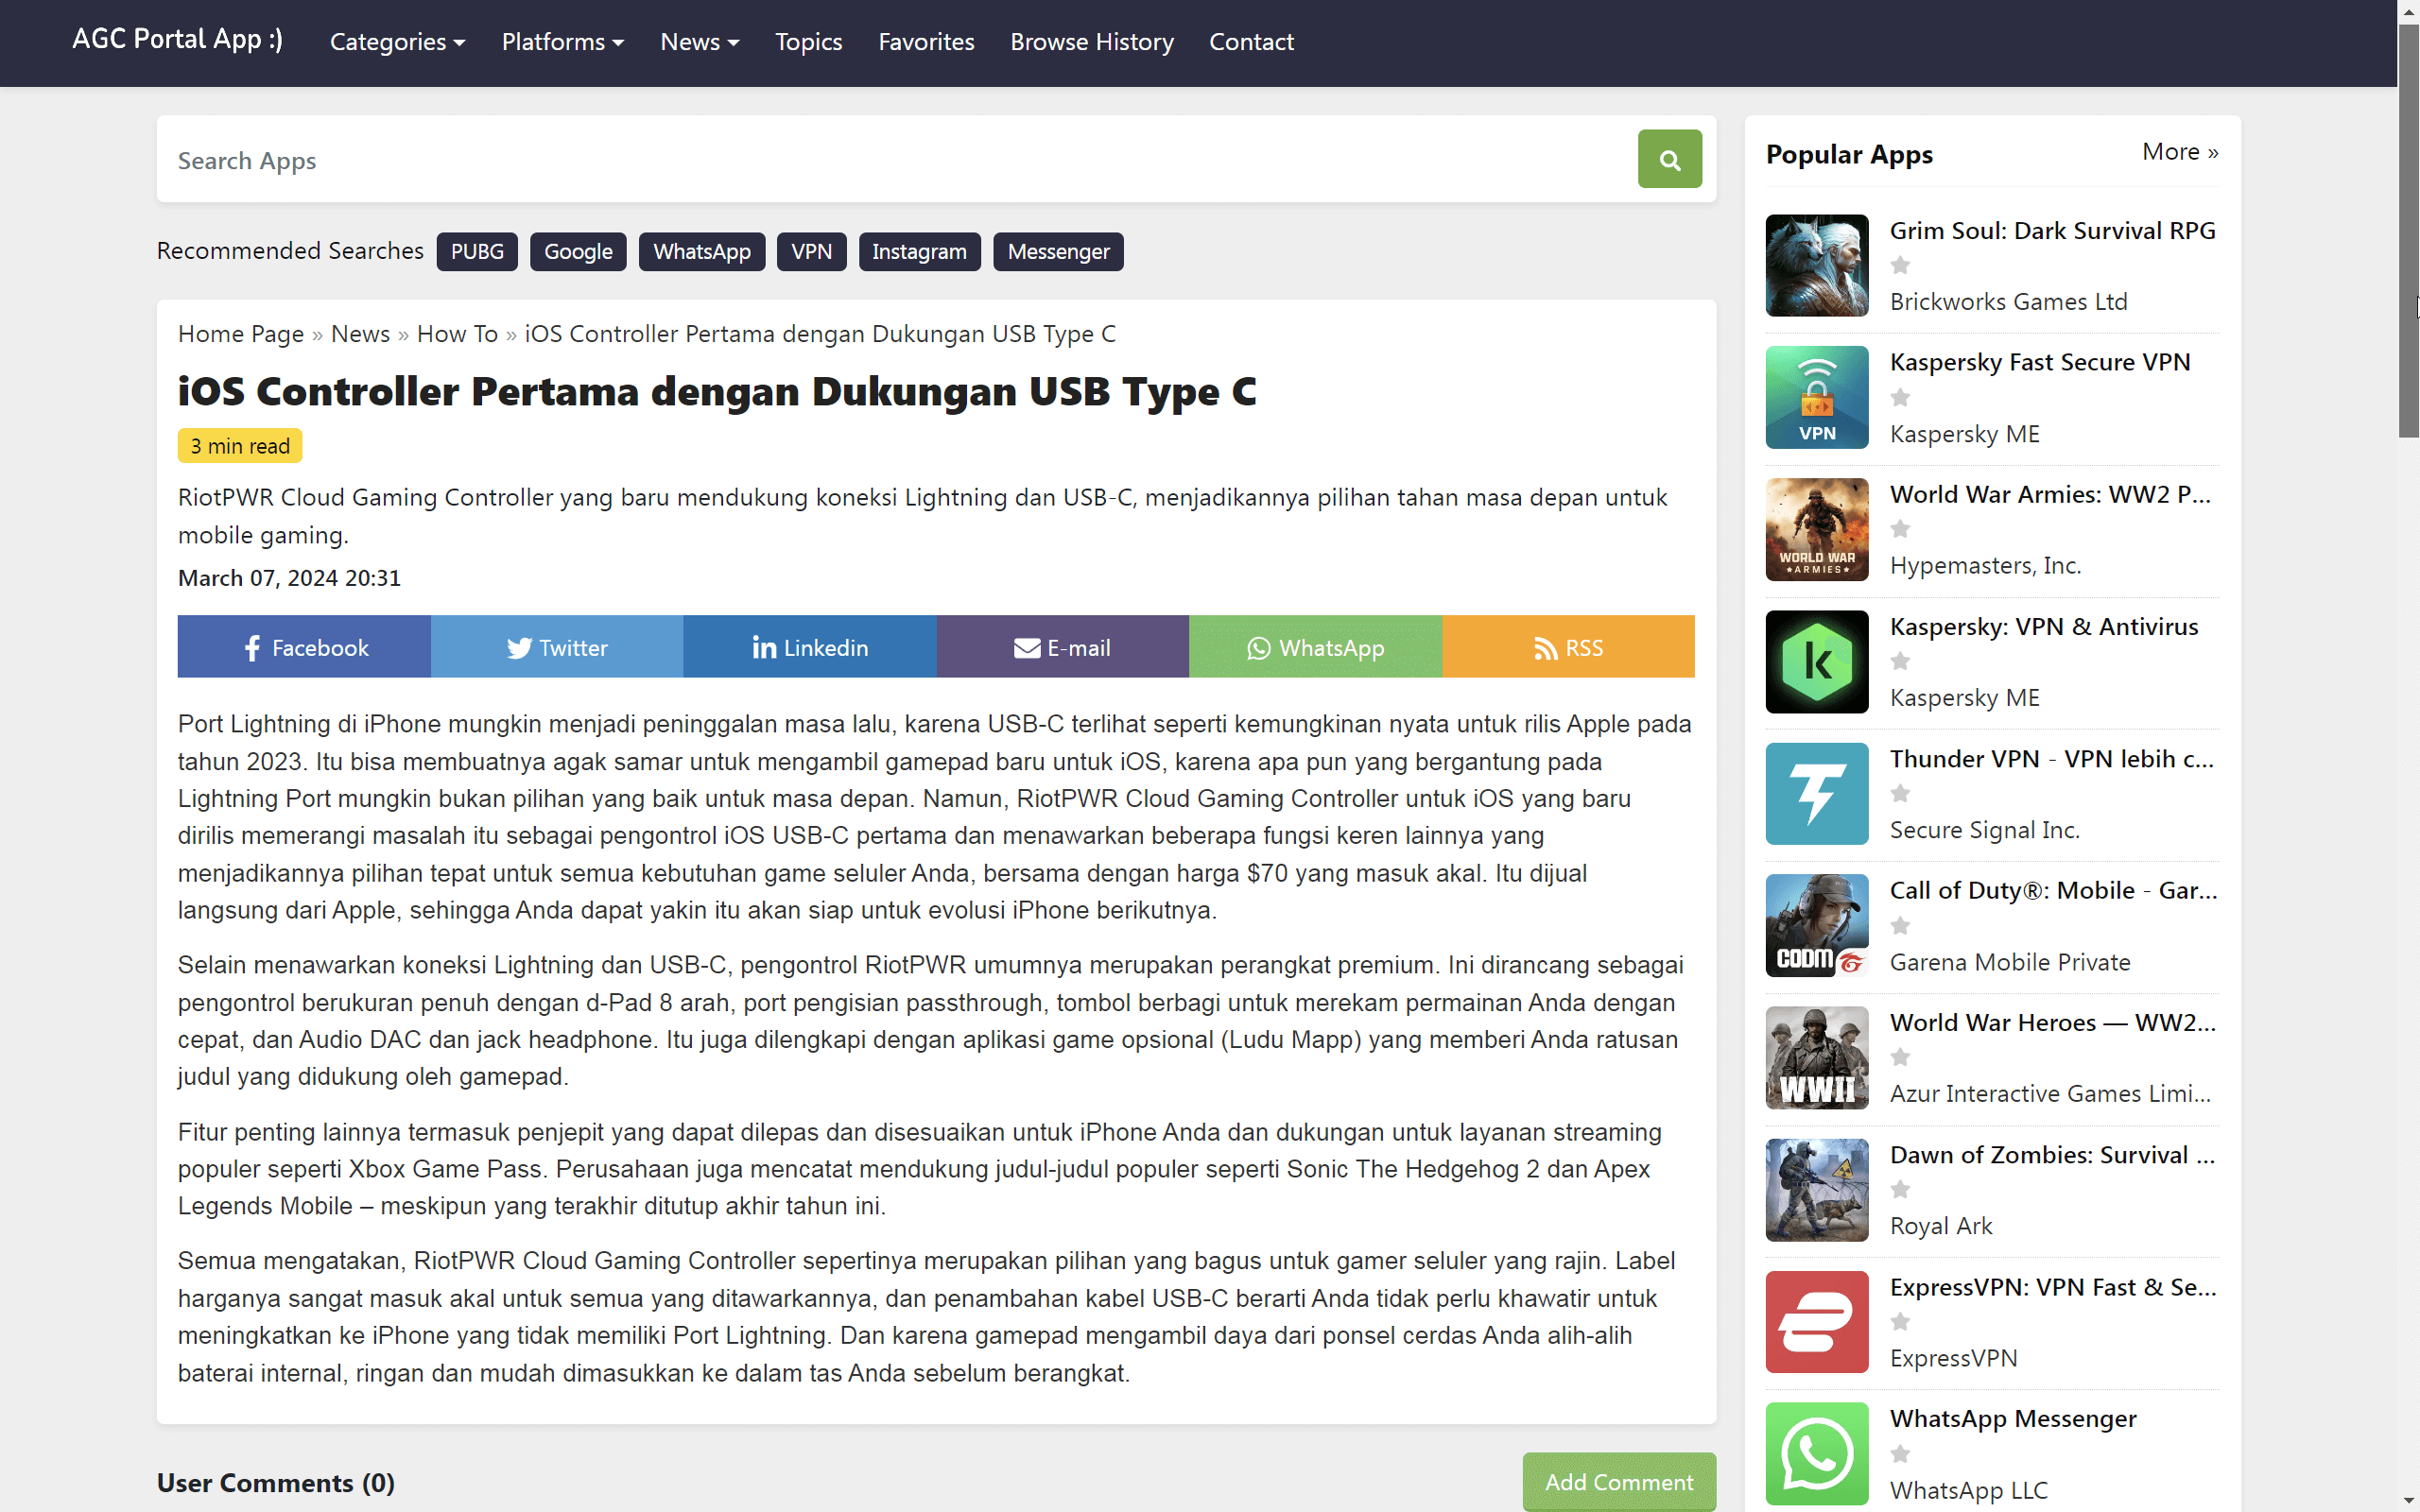This screenshot has height=1512, width=2420.
Task: Open the Favorites menu item
Action: pyautogui.click(x=926, y=42)
